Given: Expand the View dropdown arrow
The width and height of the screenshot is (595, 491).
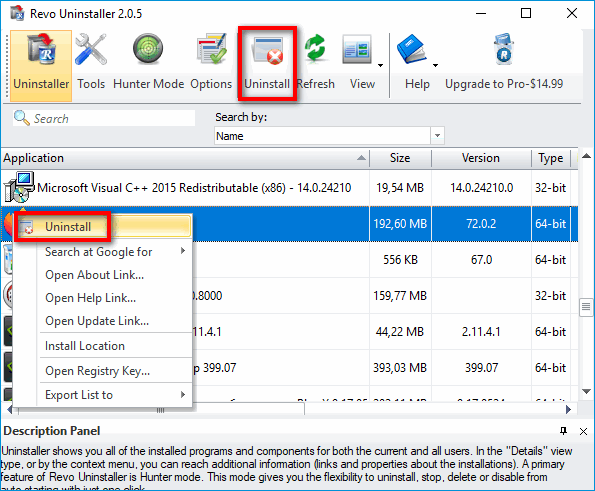Looking at the screenshot, I should (x=380, y=65).
